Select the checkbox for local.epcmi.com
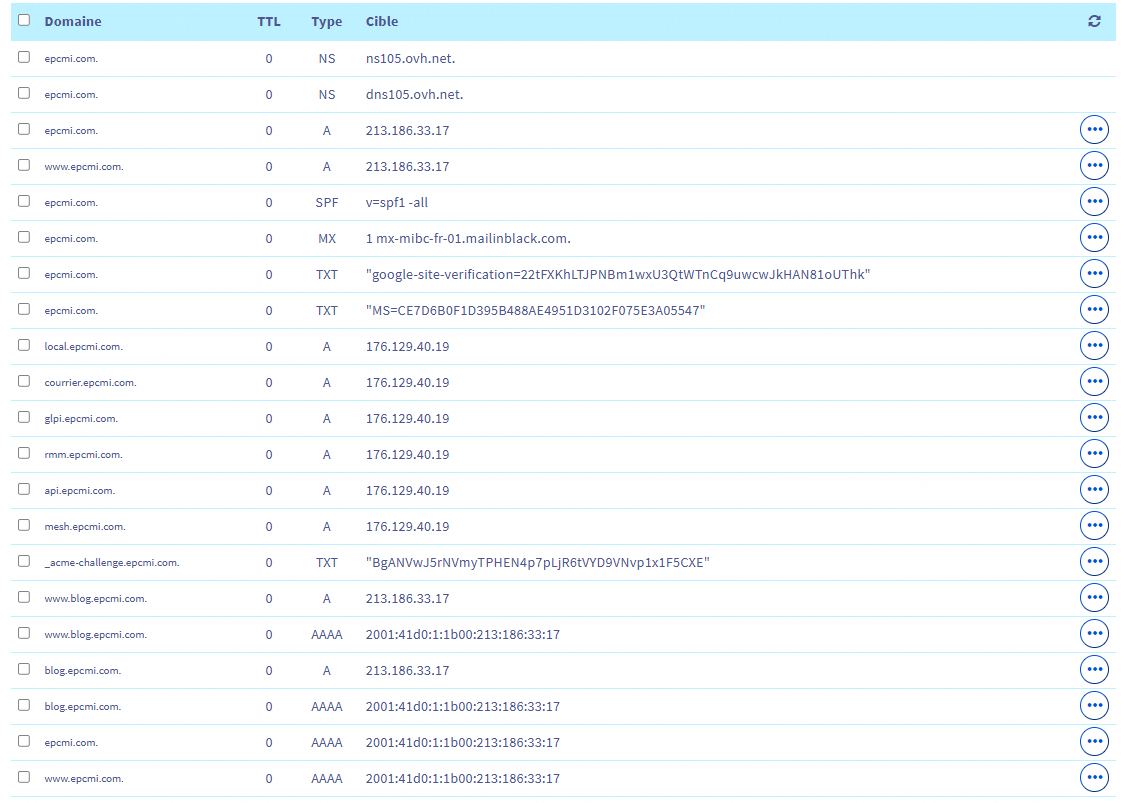 24,345
